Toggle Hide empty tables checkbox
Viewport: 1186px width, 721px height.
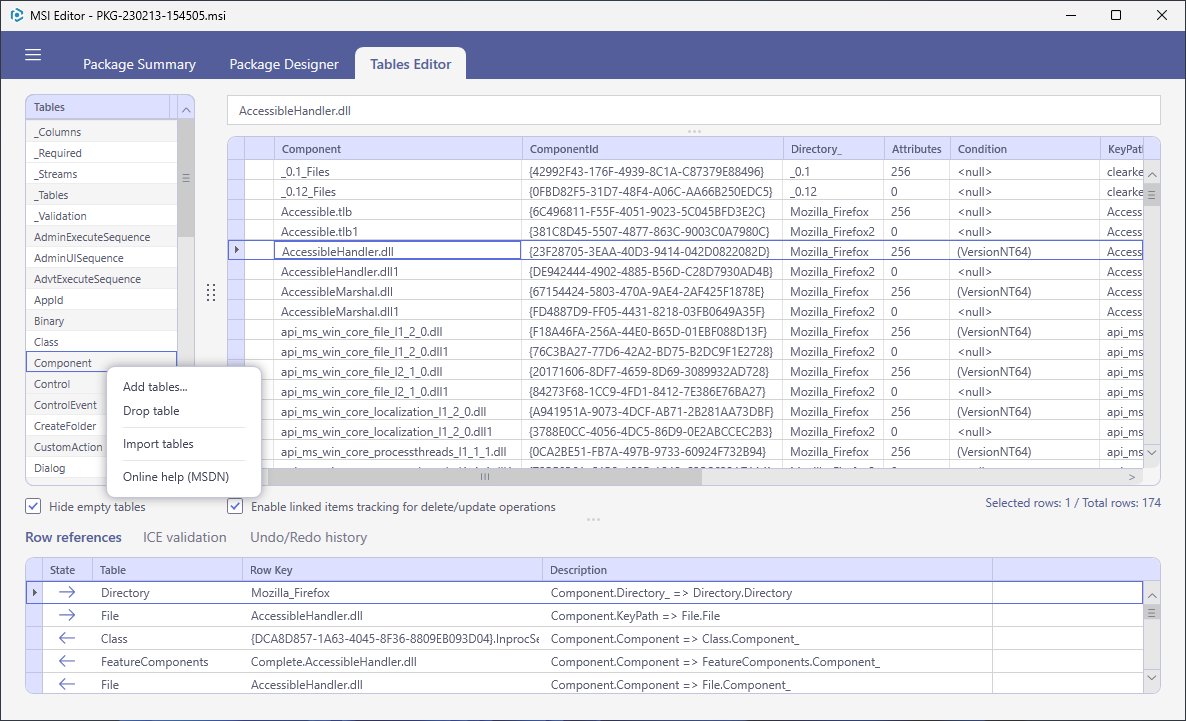pyautogui.click(x=33, y=506)
